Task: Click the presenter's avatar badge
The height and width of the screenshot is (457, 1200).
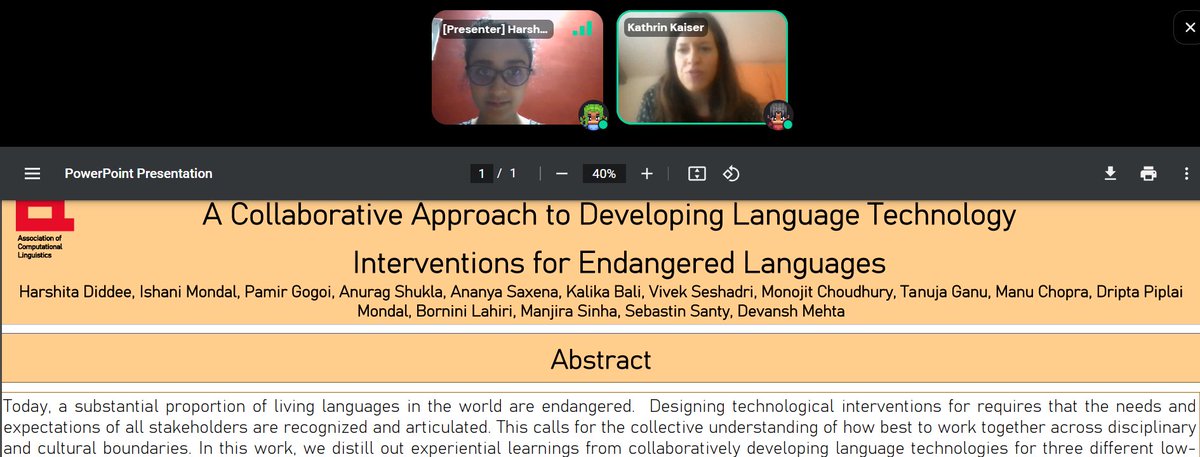Action: click(x=594, y=115)
